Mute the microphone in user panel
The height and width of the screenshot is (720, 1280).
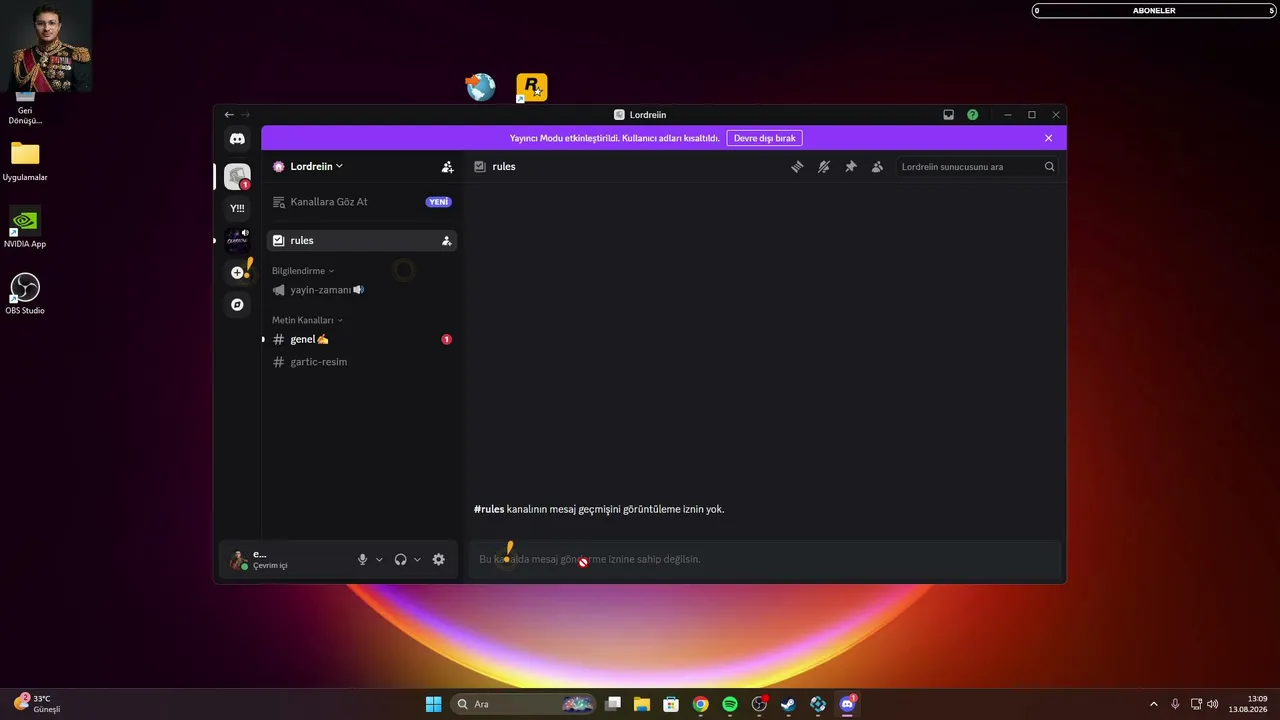(363, 560)
